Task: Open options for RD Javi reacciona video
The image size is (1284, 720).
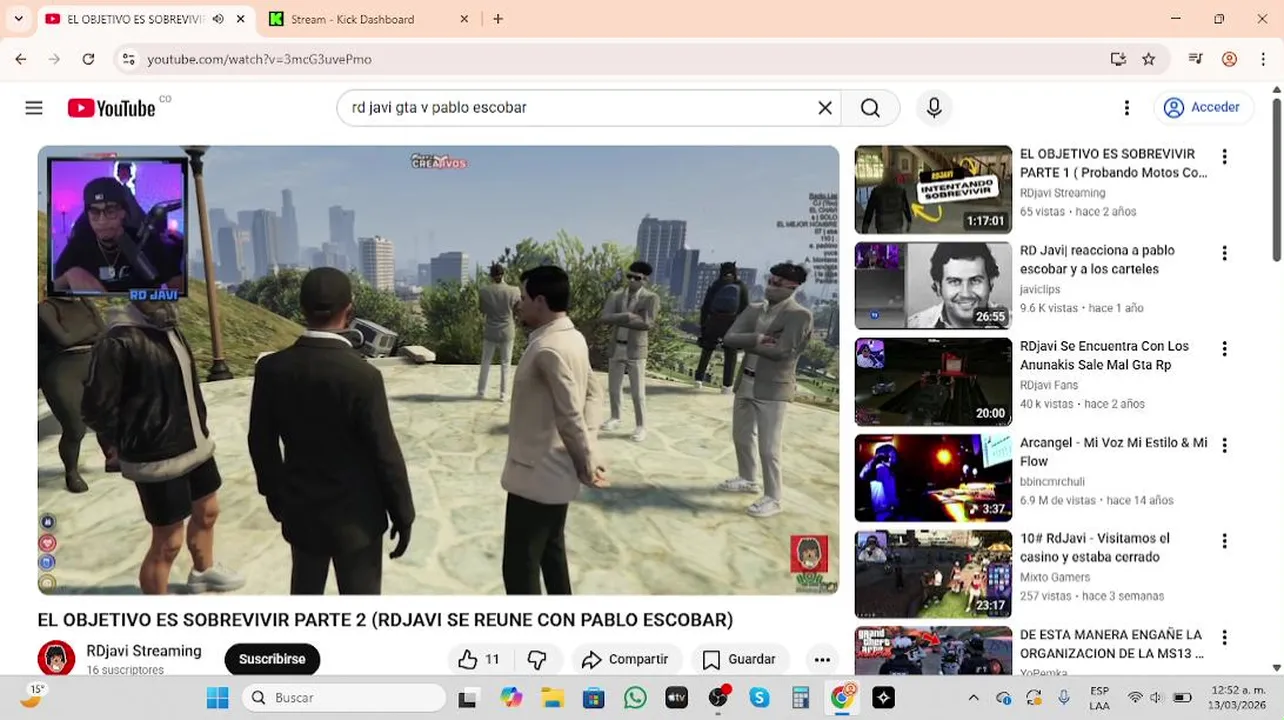Action: (x=1224, y=253)
